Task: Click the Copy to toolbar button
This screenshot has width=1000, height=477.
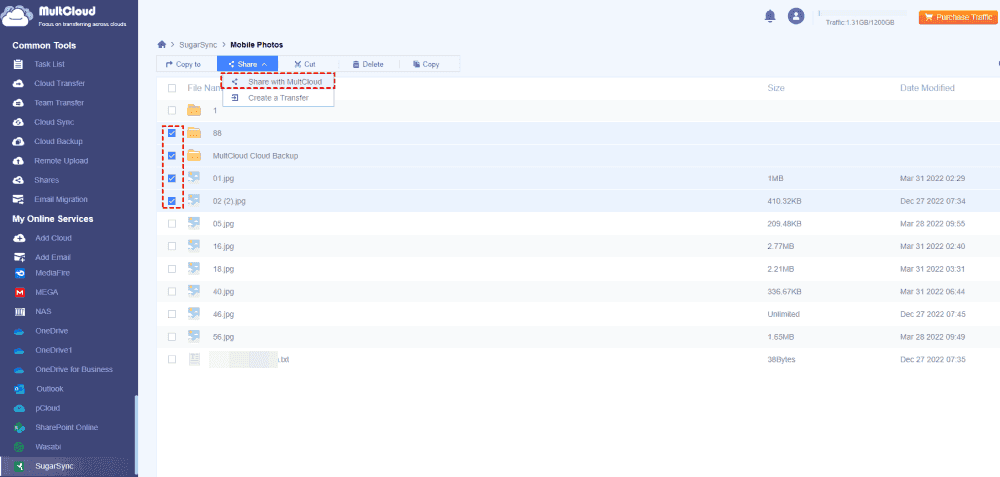Action: [x=183, y=64]
